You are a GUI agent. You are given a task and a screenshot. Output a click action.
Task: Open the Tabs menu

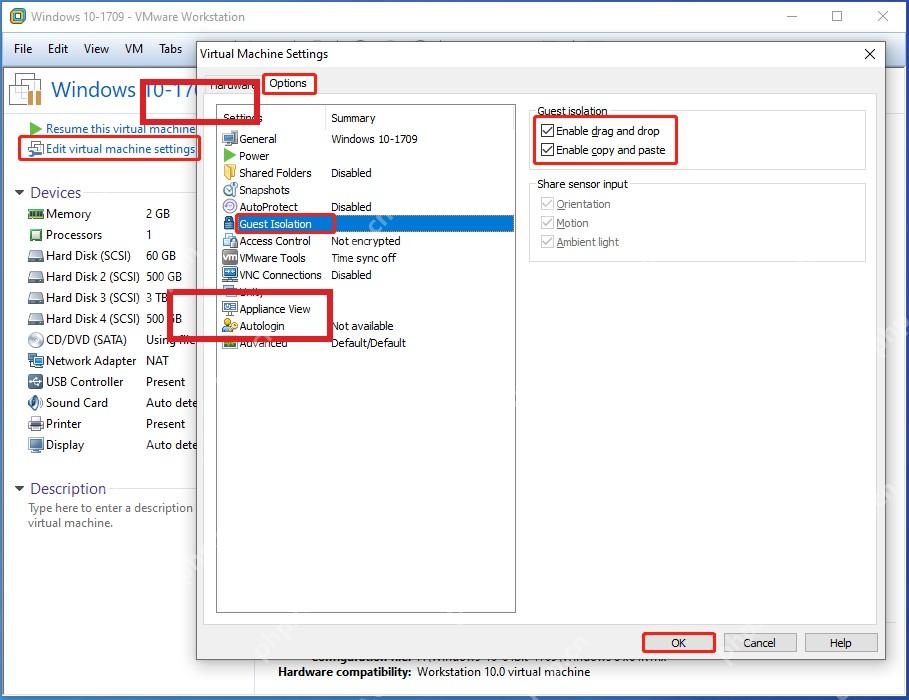[x=170, y=49]
